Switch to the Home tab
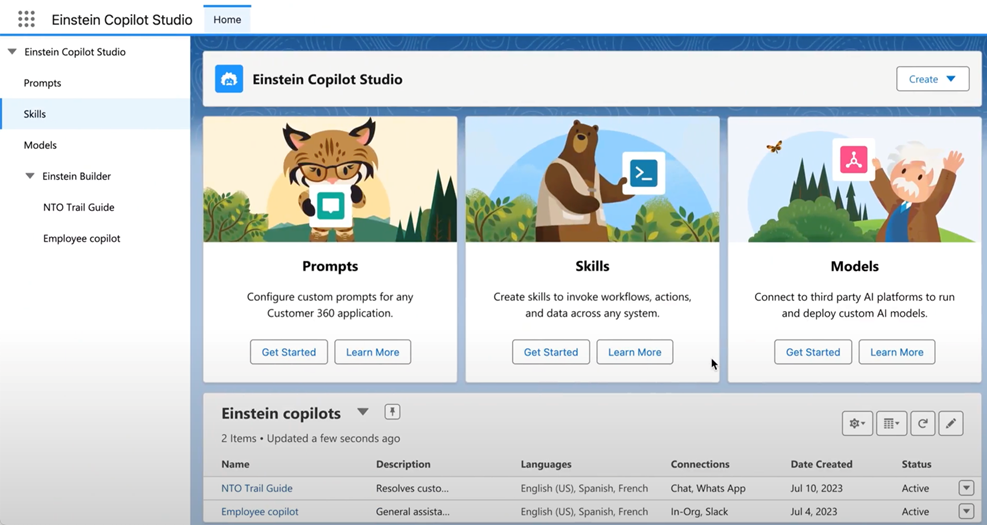Screen dimensions: 987x525 [x=227, y=20]
